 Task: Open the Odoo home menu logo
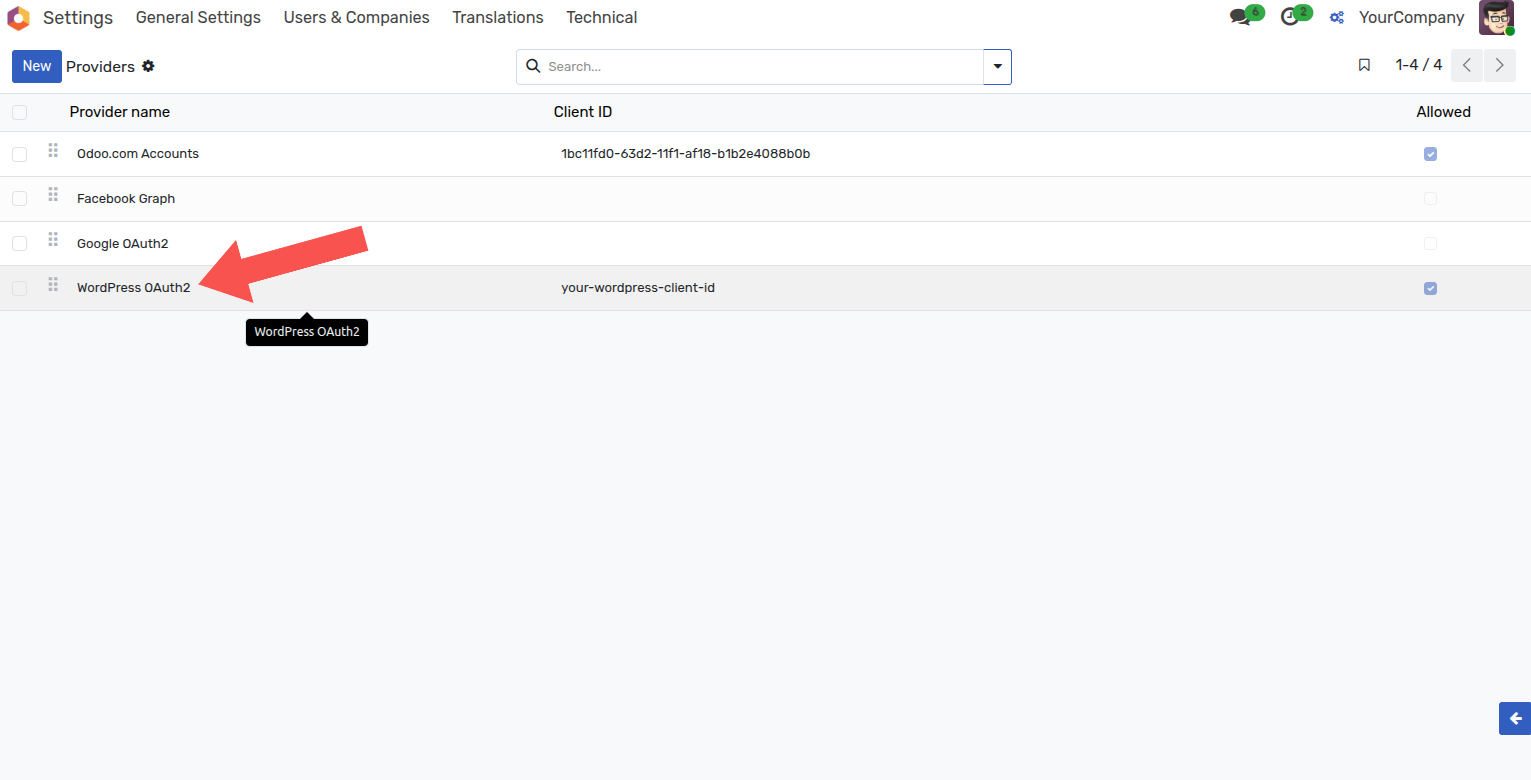tap(18, 18)
